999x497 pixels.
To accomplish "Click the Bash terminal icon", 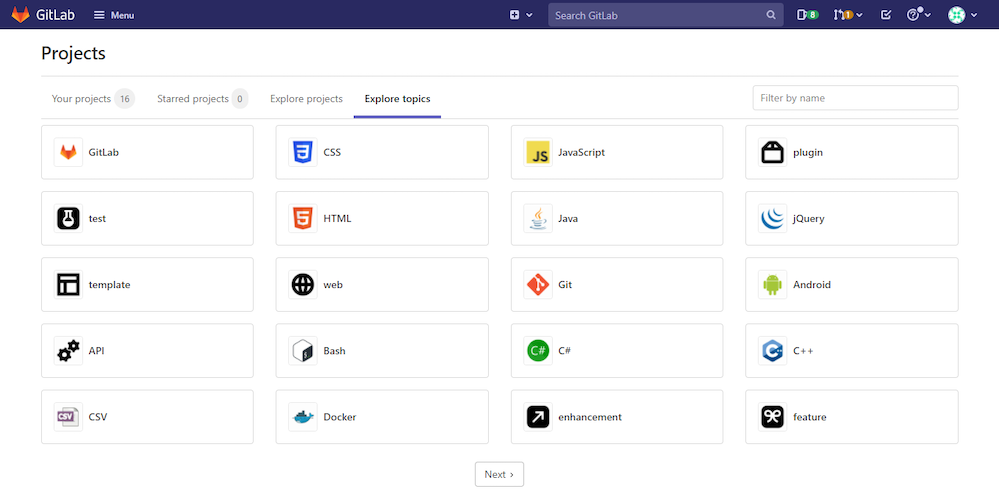I will [x=303, y=351].
